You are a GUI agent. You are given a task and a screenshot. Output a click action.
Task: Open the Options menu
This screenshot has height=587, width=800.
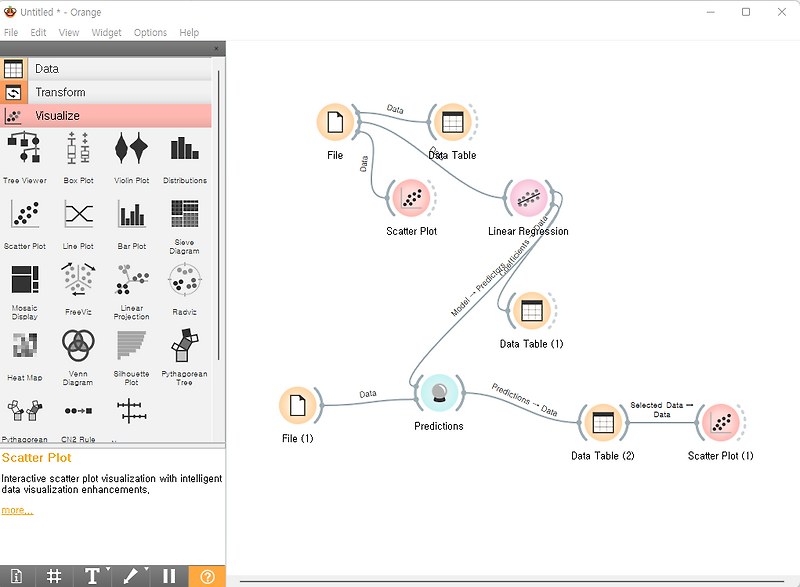150,33
